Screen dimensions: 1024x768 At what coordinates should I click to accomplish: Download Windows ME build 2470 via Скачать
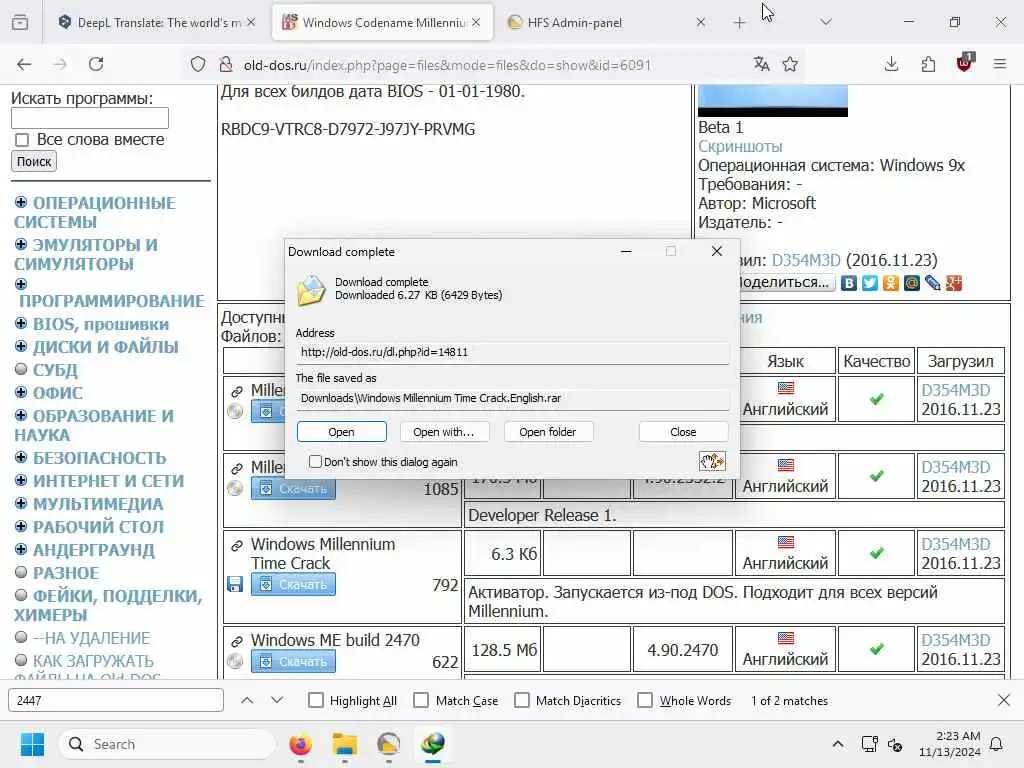point(293,662)
